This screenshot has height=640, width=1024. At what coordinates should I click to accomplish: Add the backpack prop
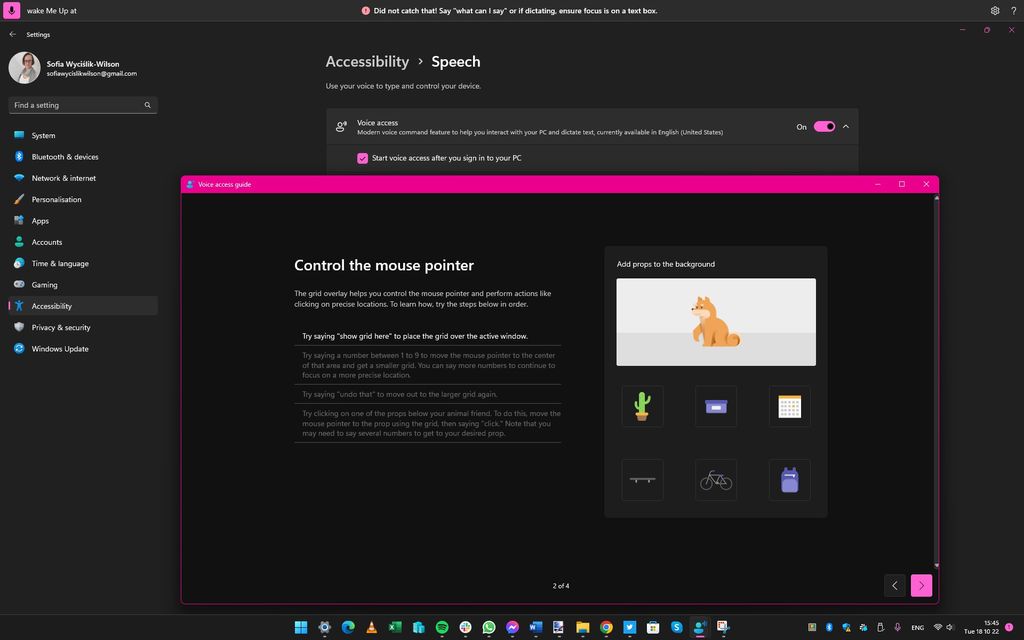tap(790, 479)
